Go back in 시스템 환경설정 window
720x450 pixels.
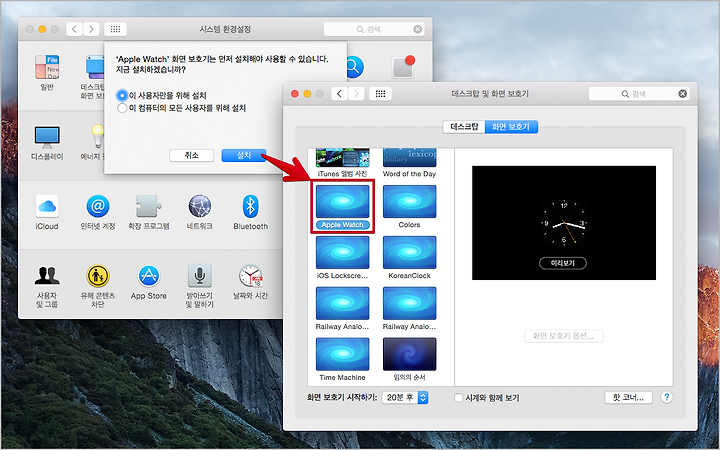74,29
